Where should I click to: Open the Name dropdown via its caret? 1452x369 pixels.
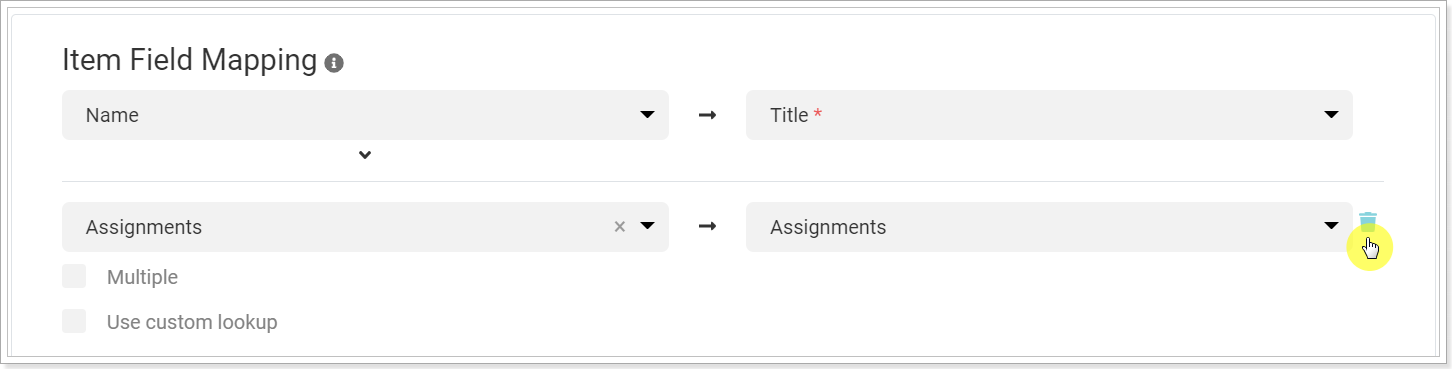(647, 115)
